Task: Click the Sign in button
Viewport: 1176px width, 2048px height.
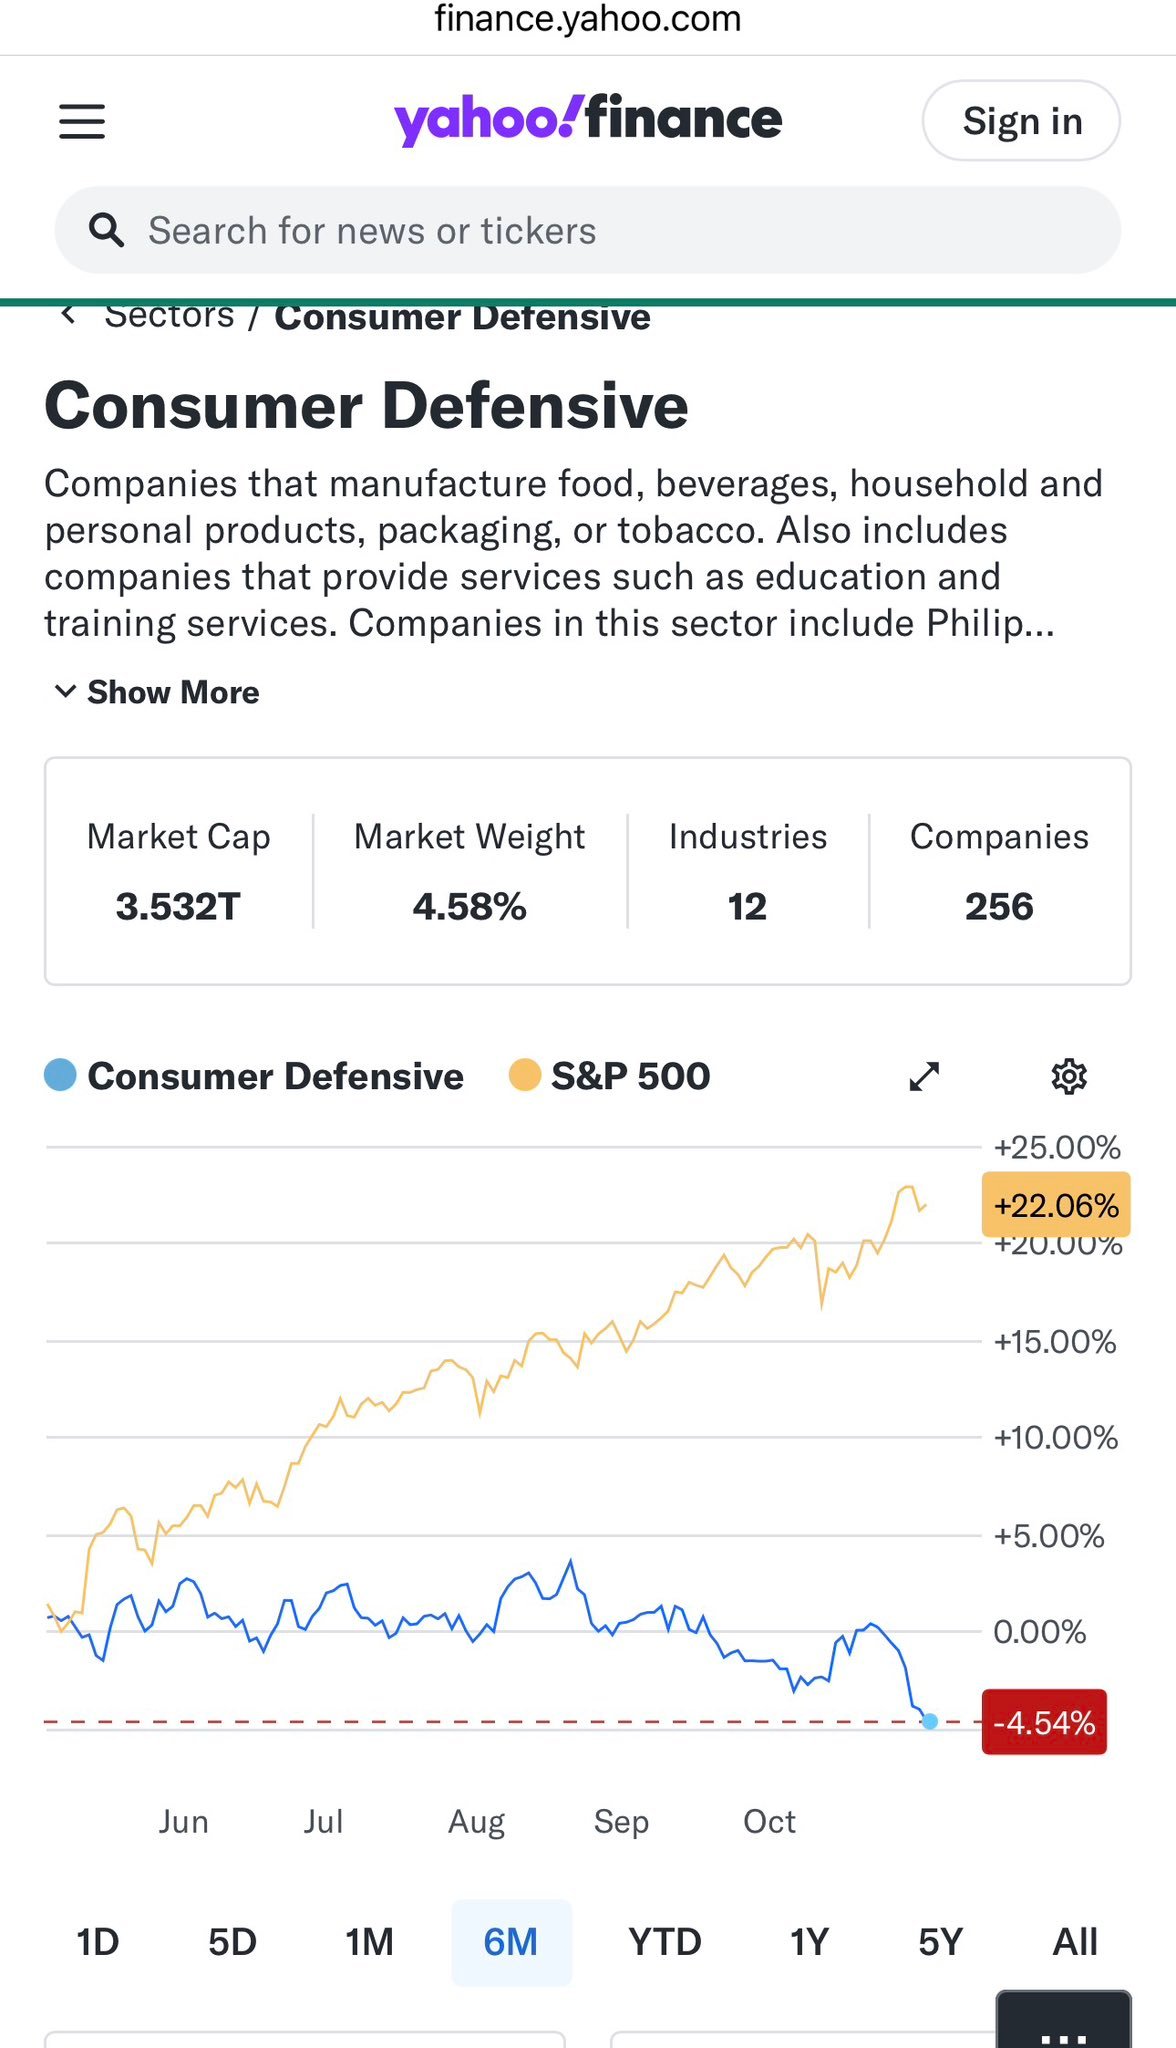Action: tap(1021, 121)
